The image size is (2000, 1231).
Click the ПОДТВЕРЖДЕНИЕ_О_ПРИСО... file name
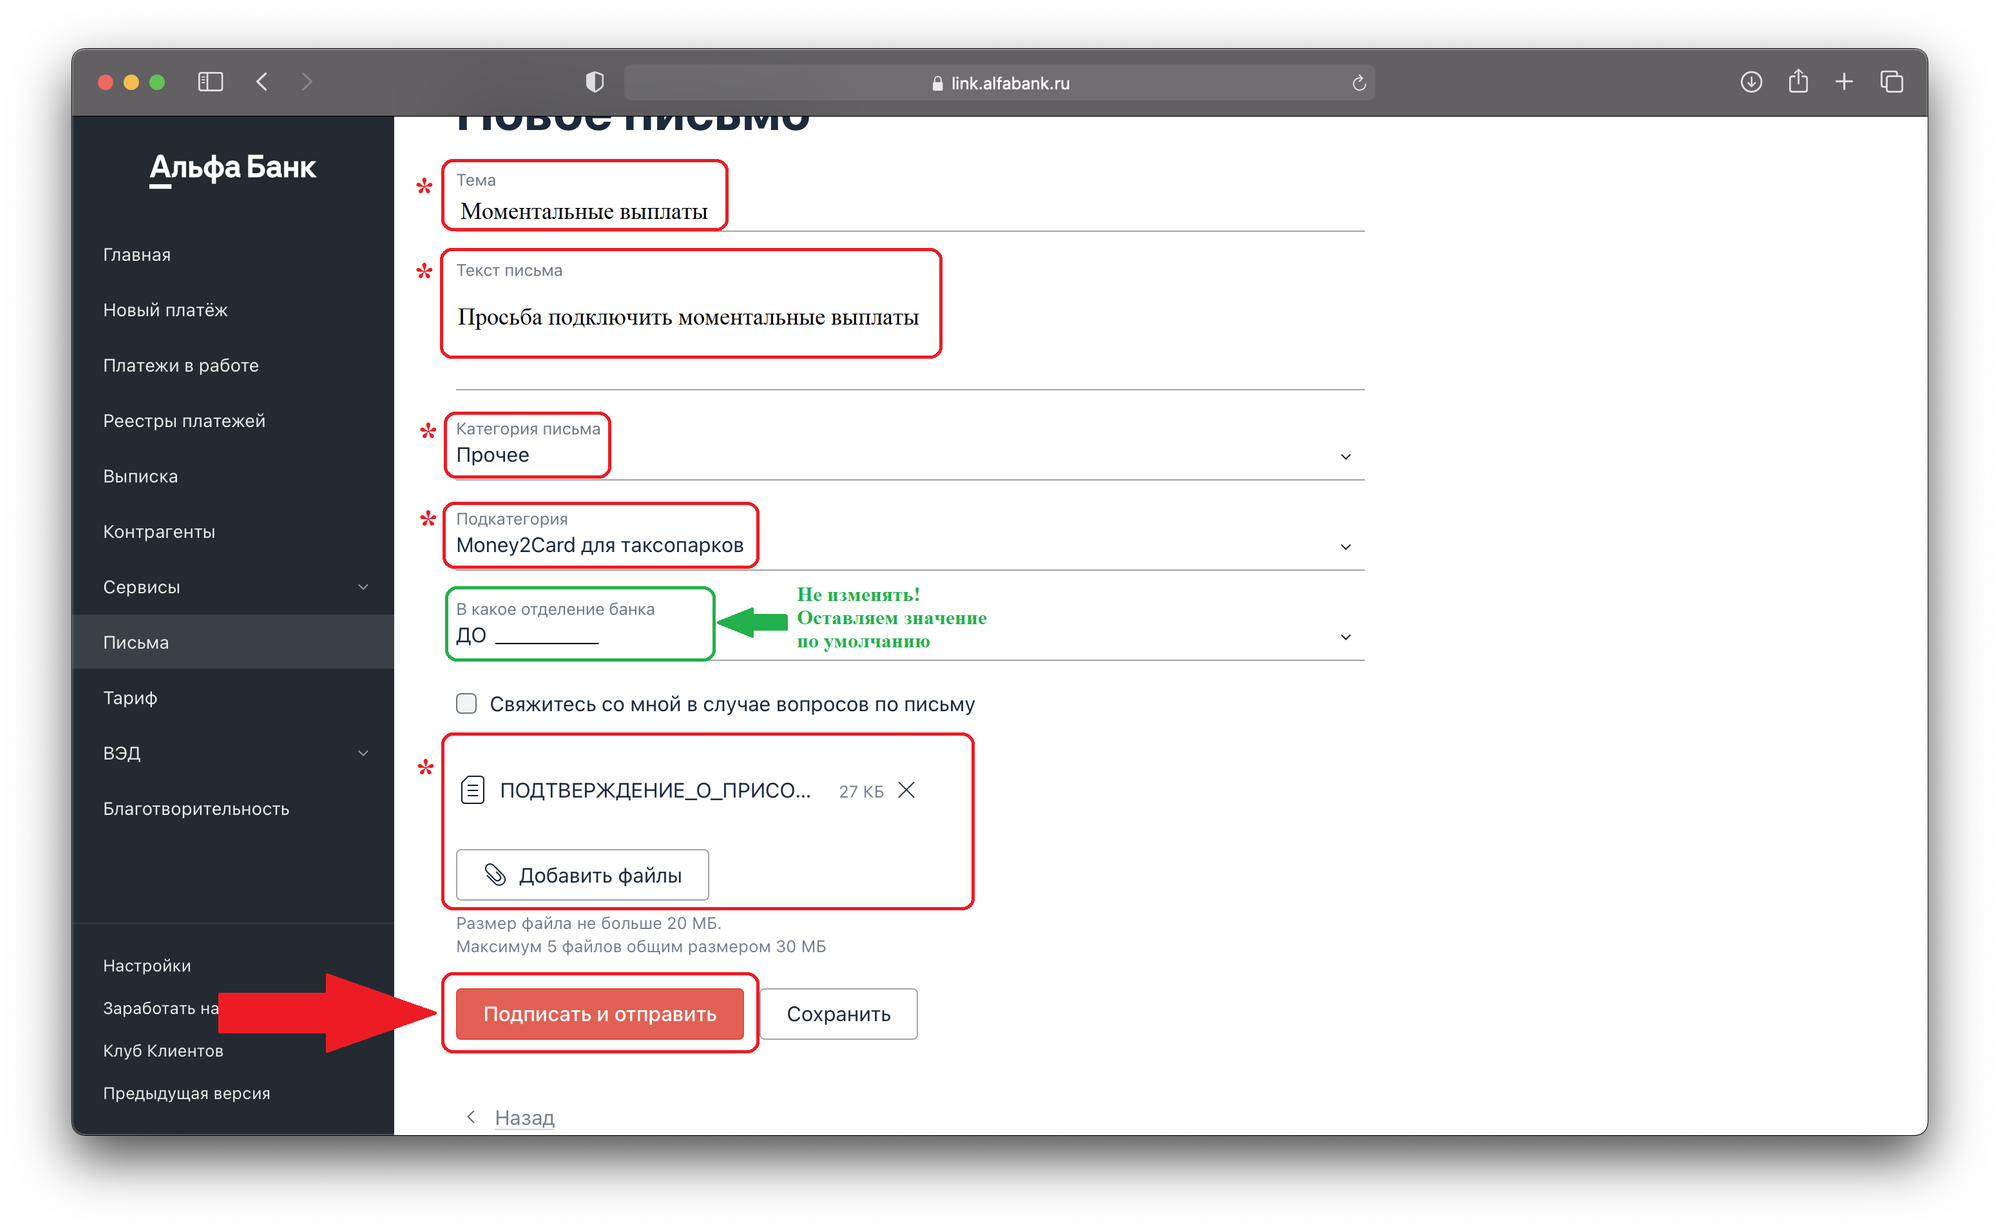point(655,791)
